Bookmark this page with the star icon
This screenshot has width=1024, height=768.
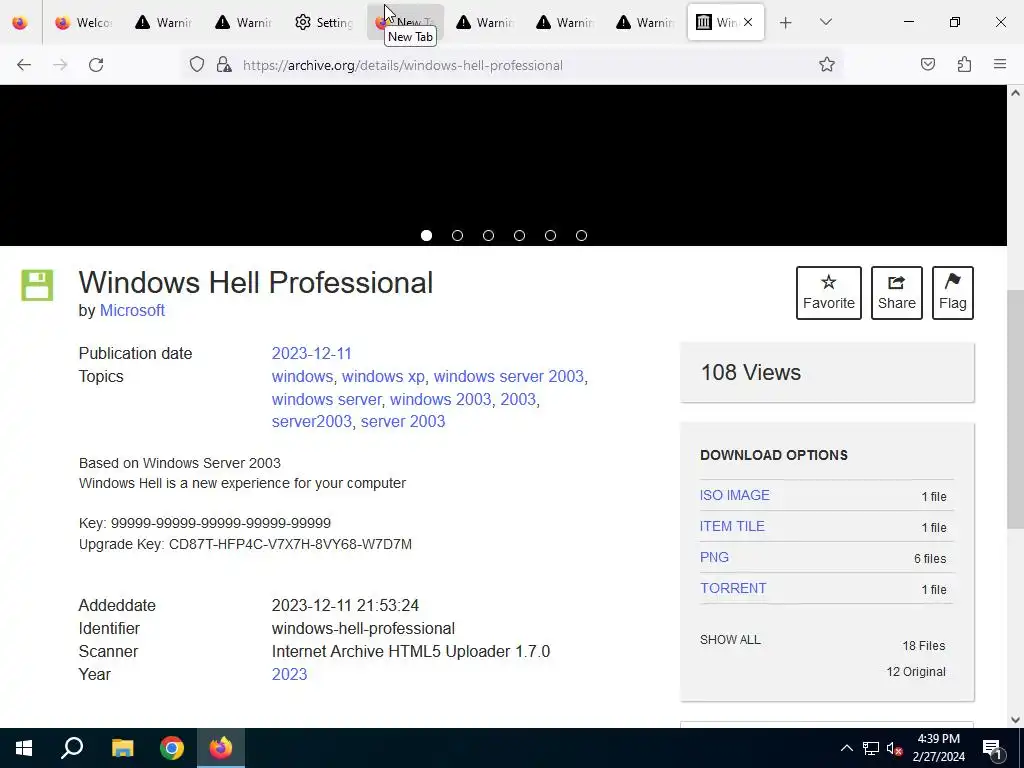(827, 64)
